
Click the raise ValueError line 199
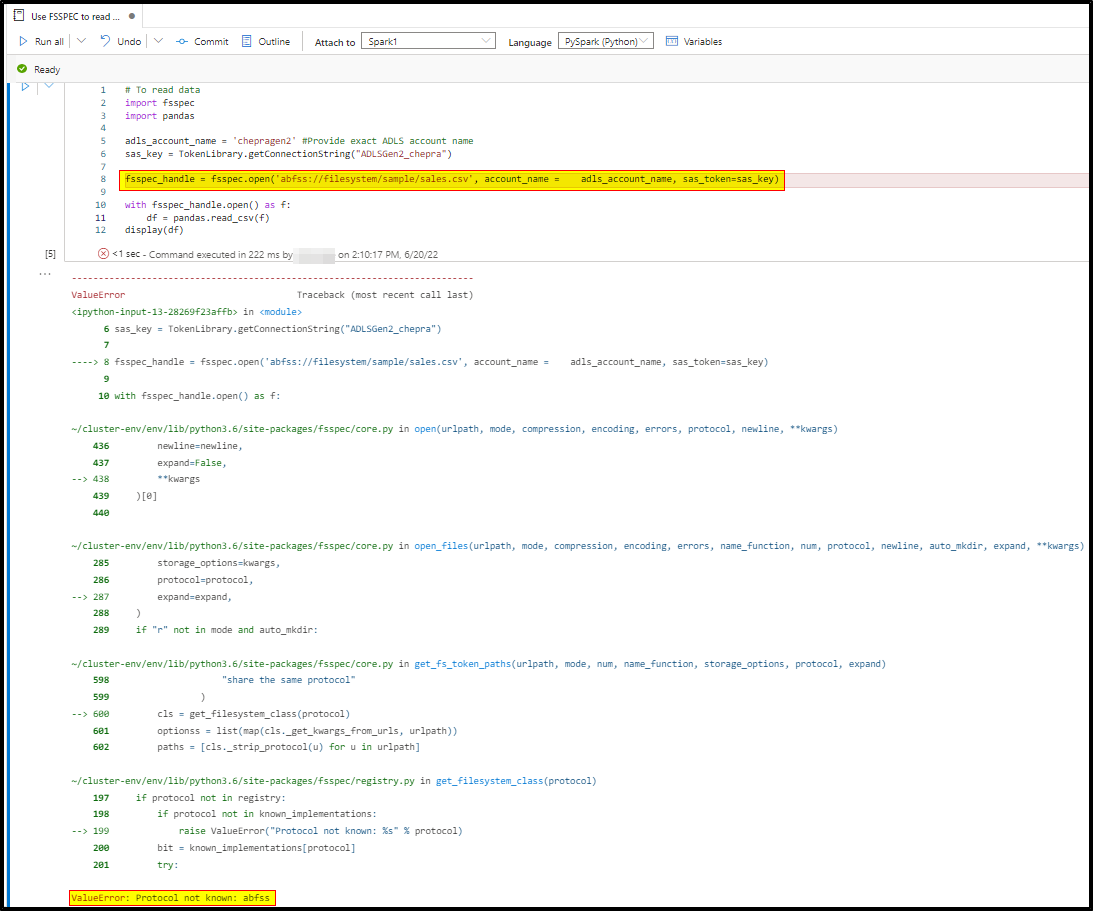[x=320, y=831]
